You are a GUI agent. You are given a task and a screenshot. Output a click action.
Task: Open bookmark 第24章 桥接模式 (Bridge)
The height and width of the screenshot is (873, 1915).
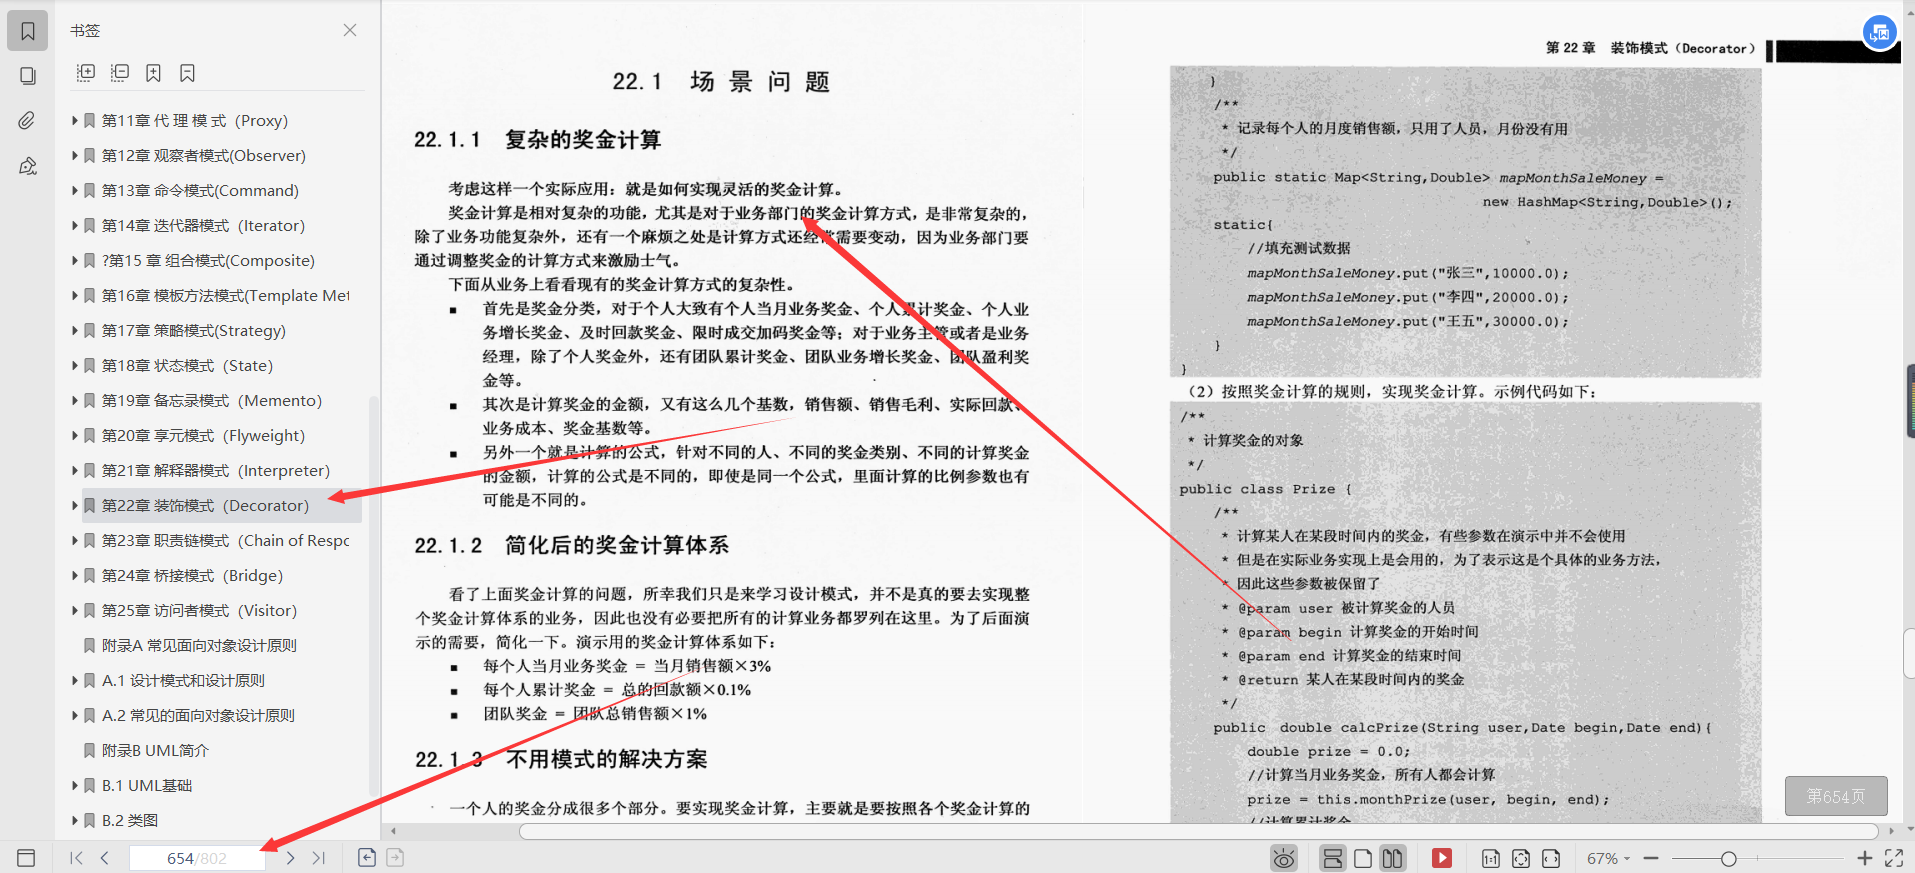coord(192,575)
